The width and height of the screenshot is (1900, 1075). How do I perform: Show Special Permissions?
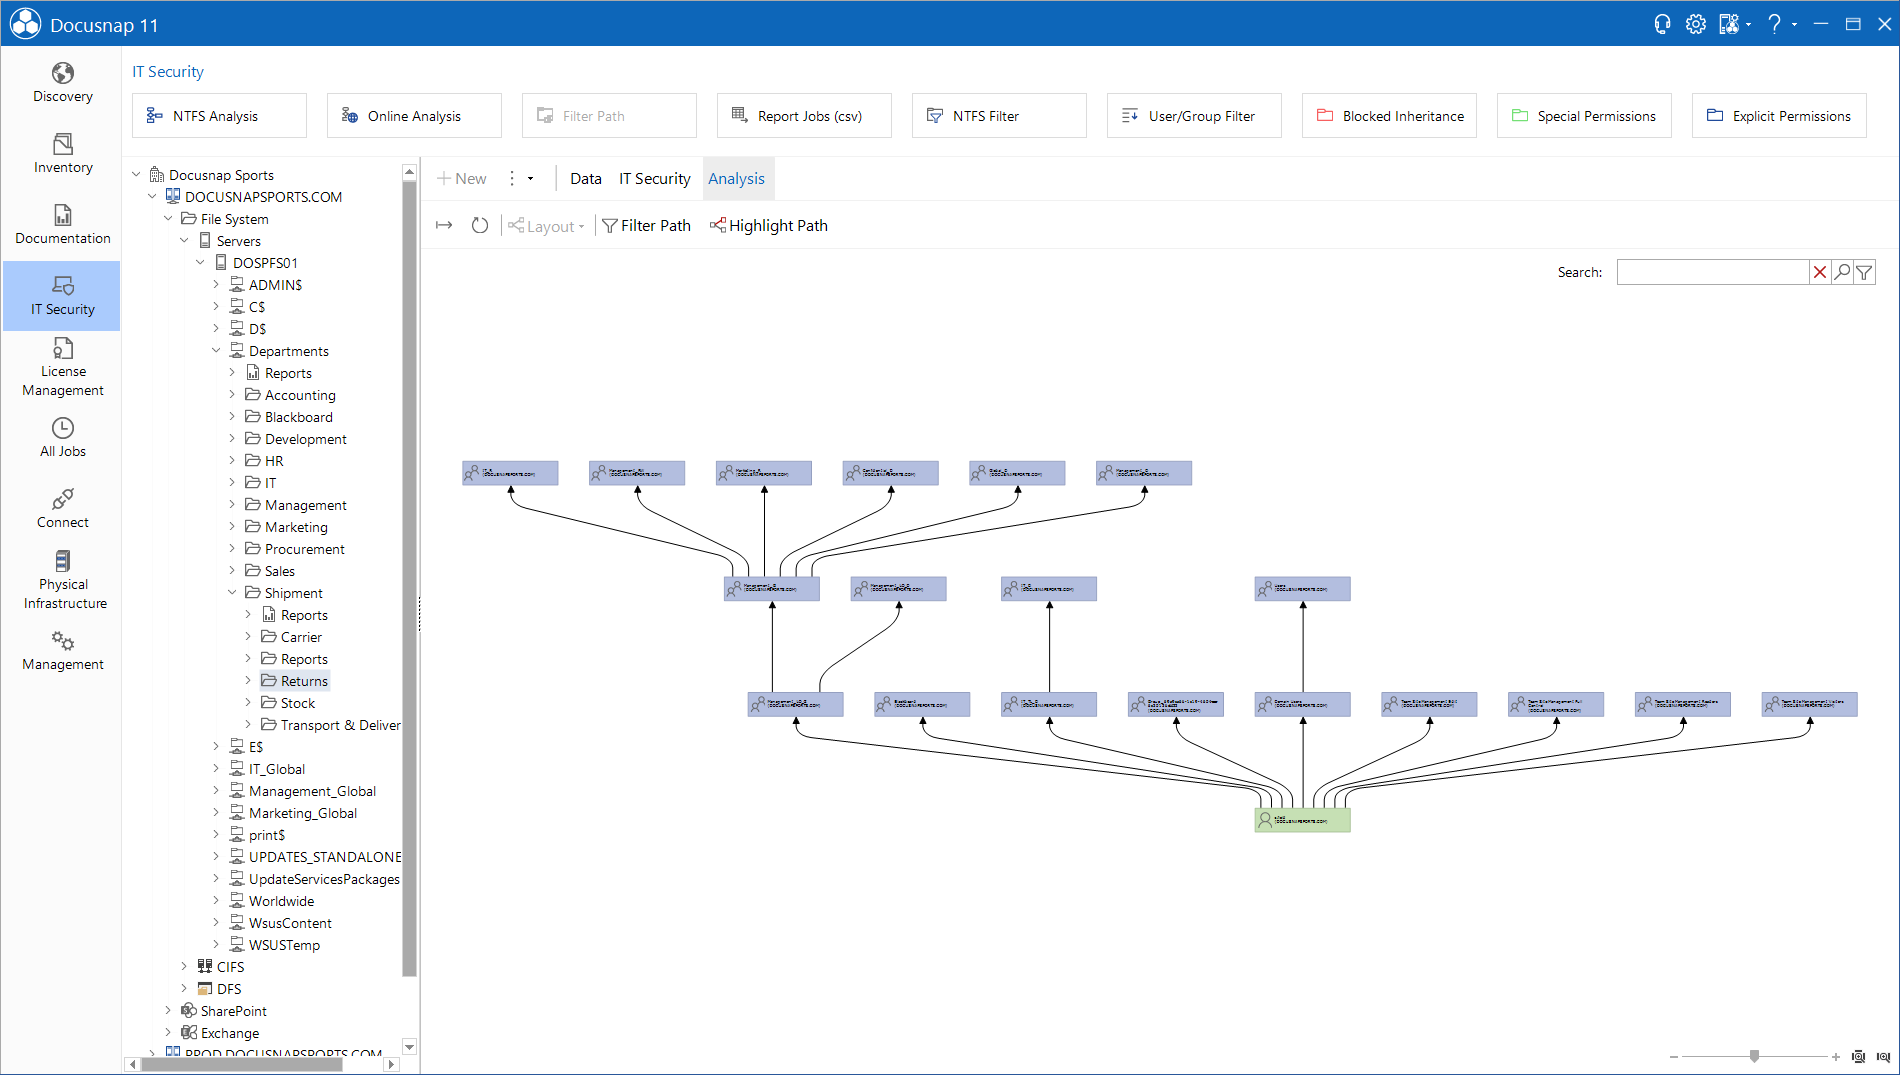coord(1584,116)
